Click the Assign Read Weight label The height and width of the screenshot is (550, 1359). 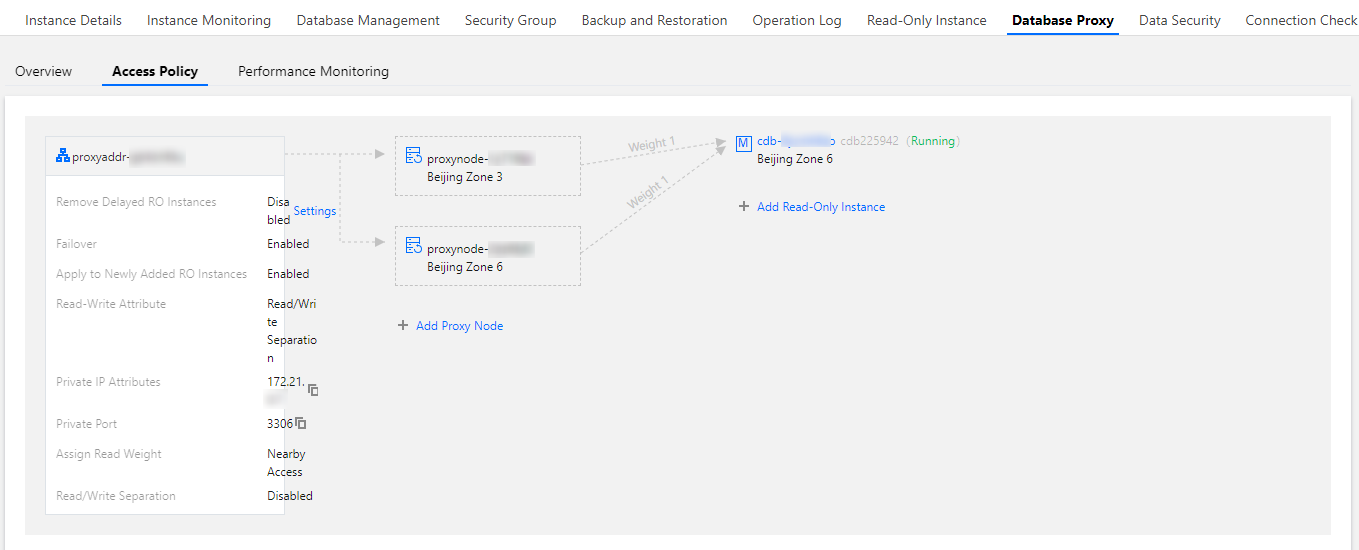[109, 454]
